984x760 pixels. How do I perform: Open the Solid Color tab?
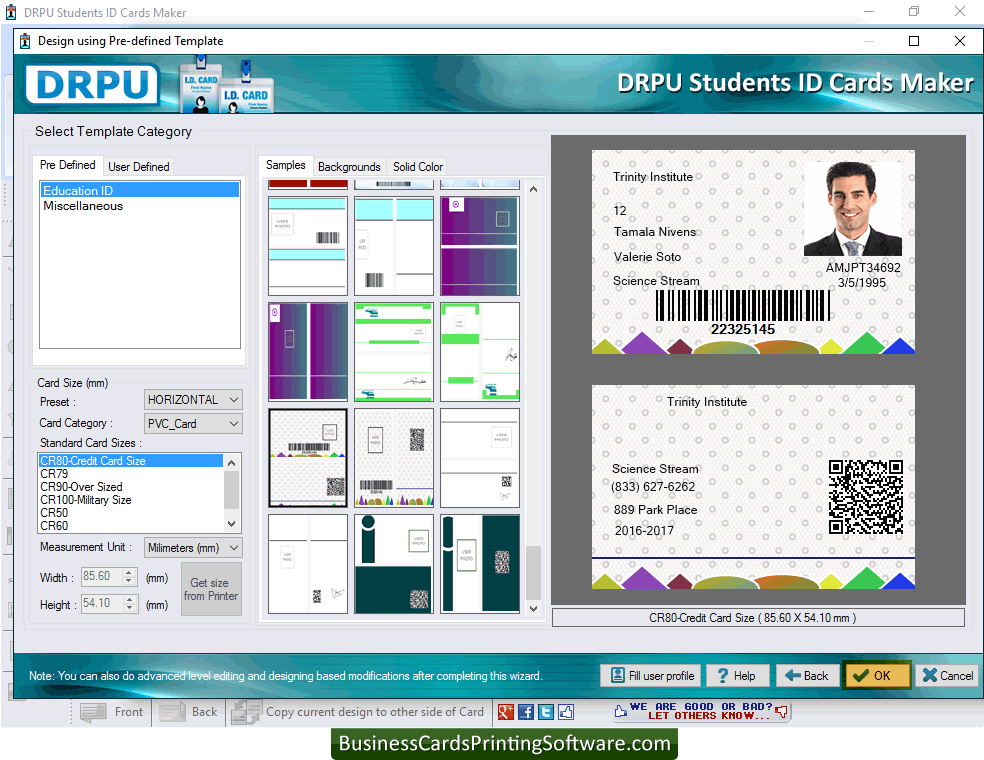point(418,167)
